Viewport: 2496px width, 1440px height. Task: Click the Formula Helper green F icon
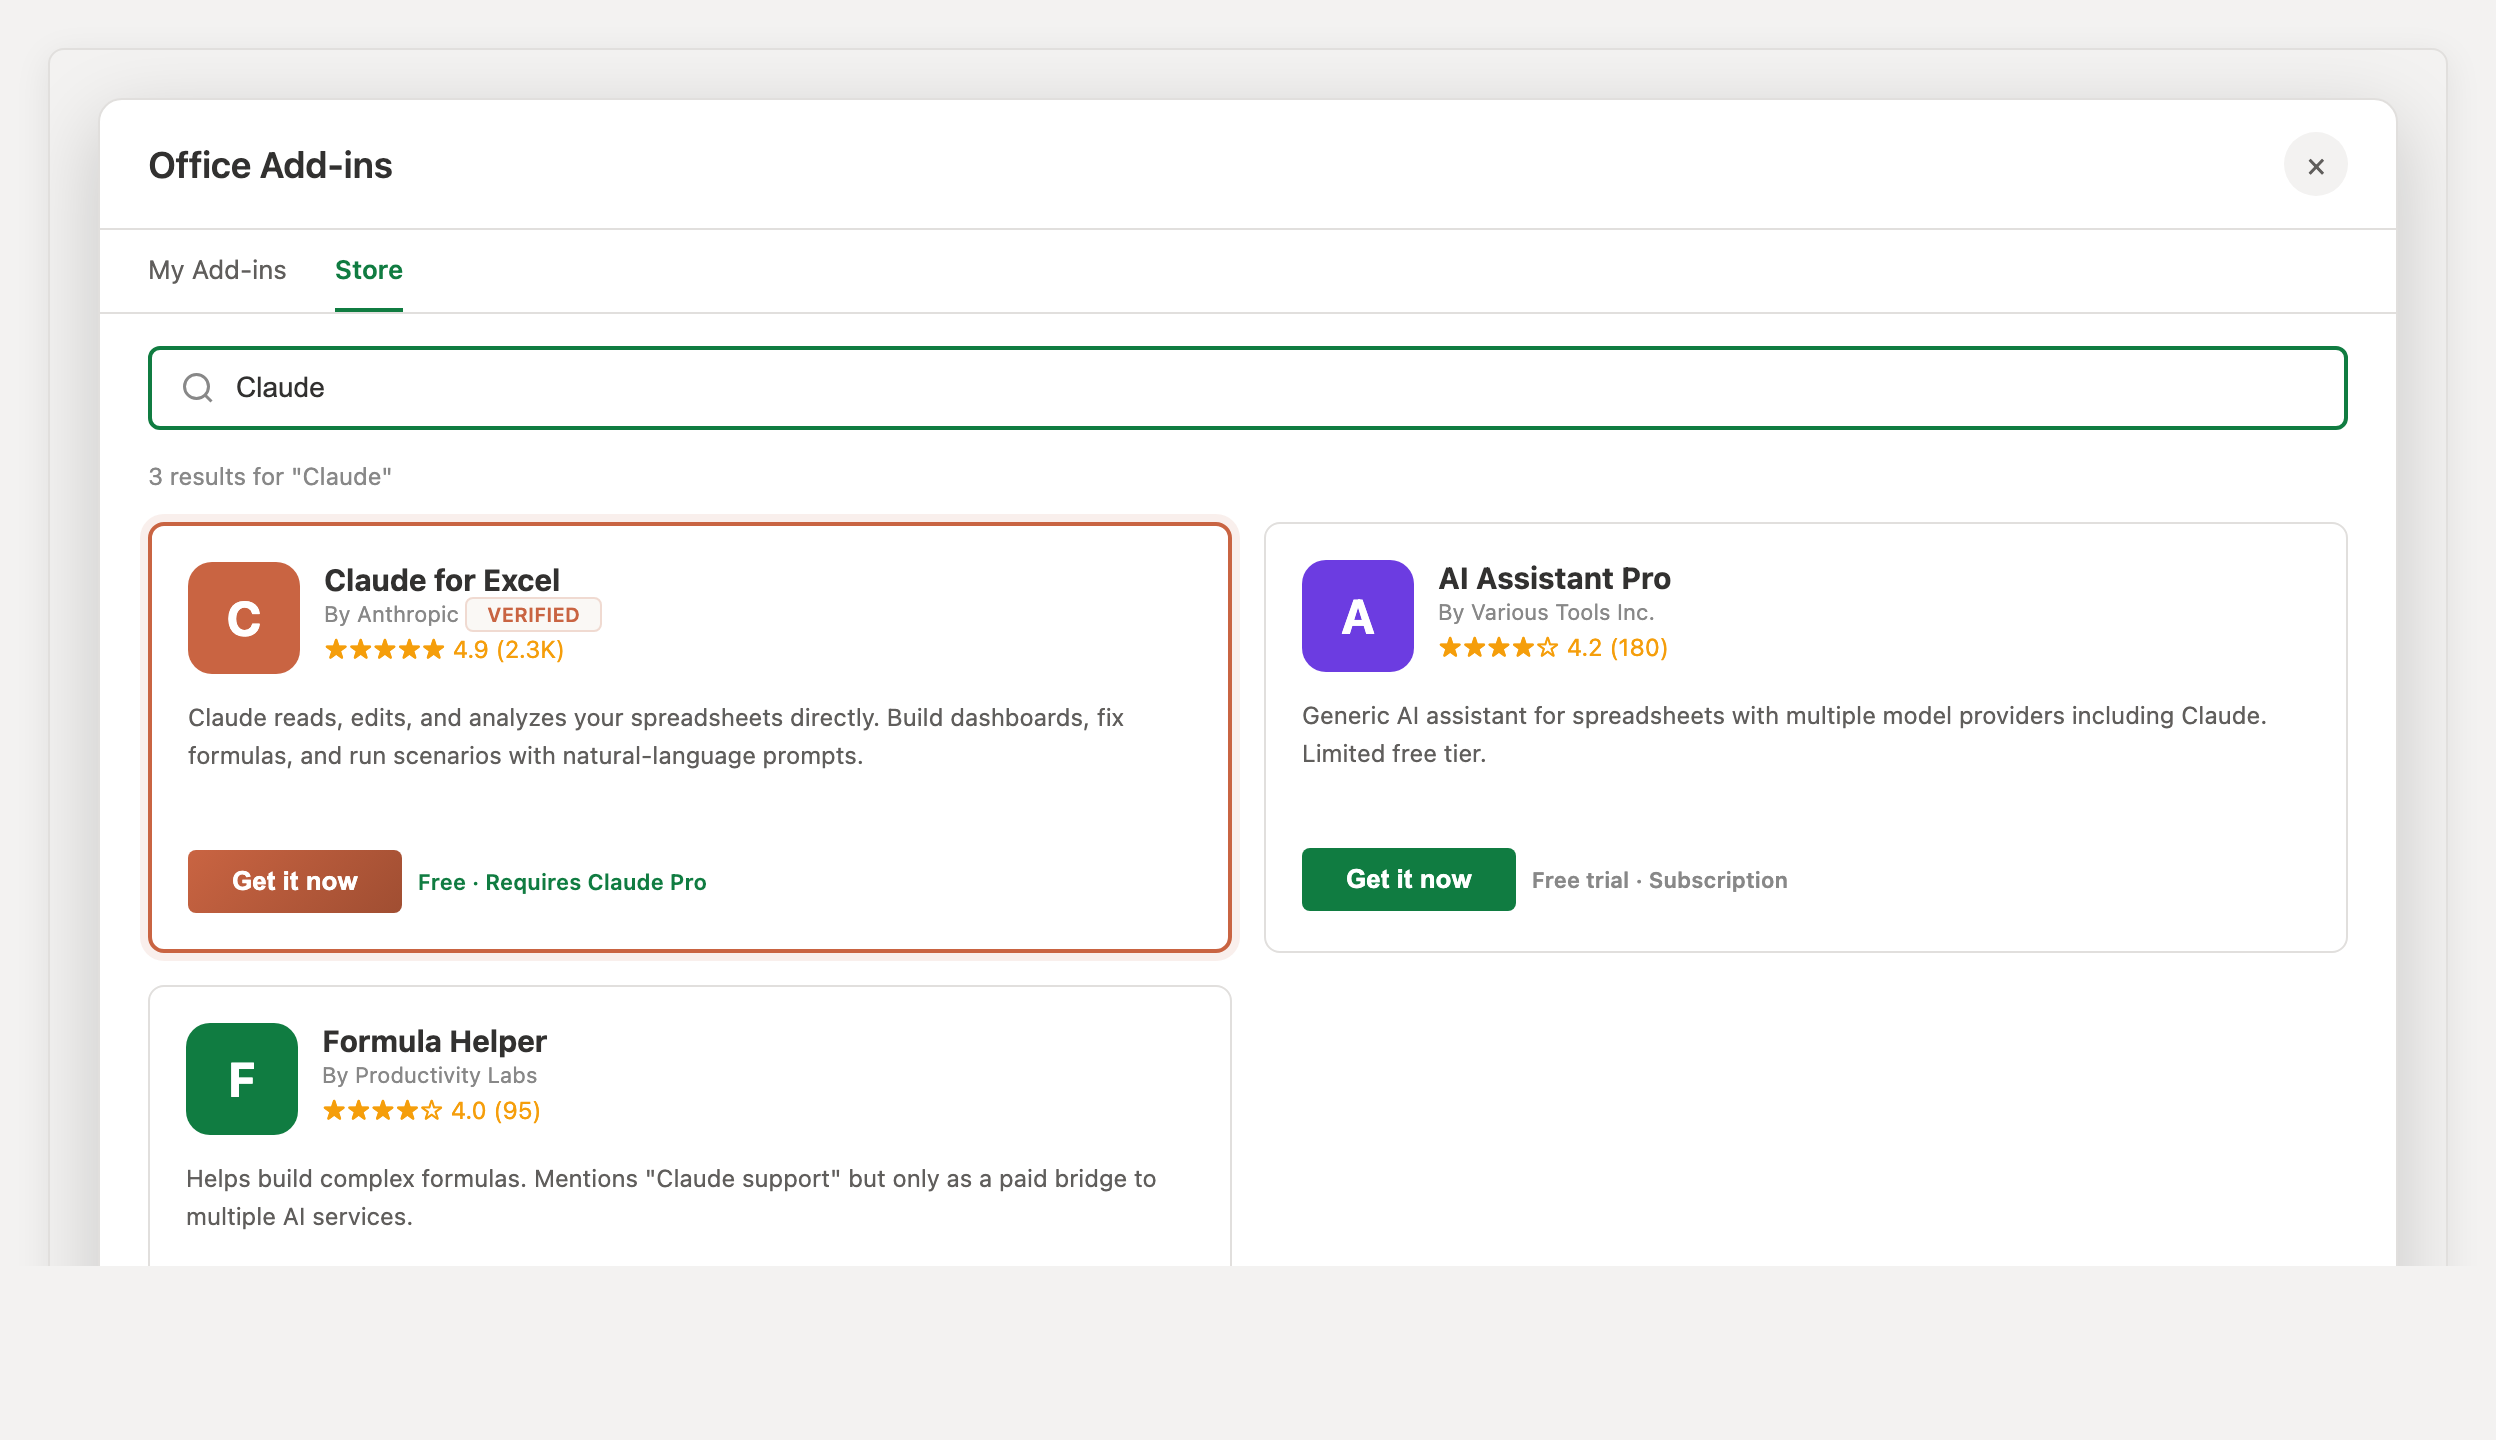[242, 1079]
